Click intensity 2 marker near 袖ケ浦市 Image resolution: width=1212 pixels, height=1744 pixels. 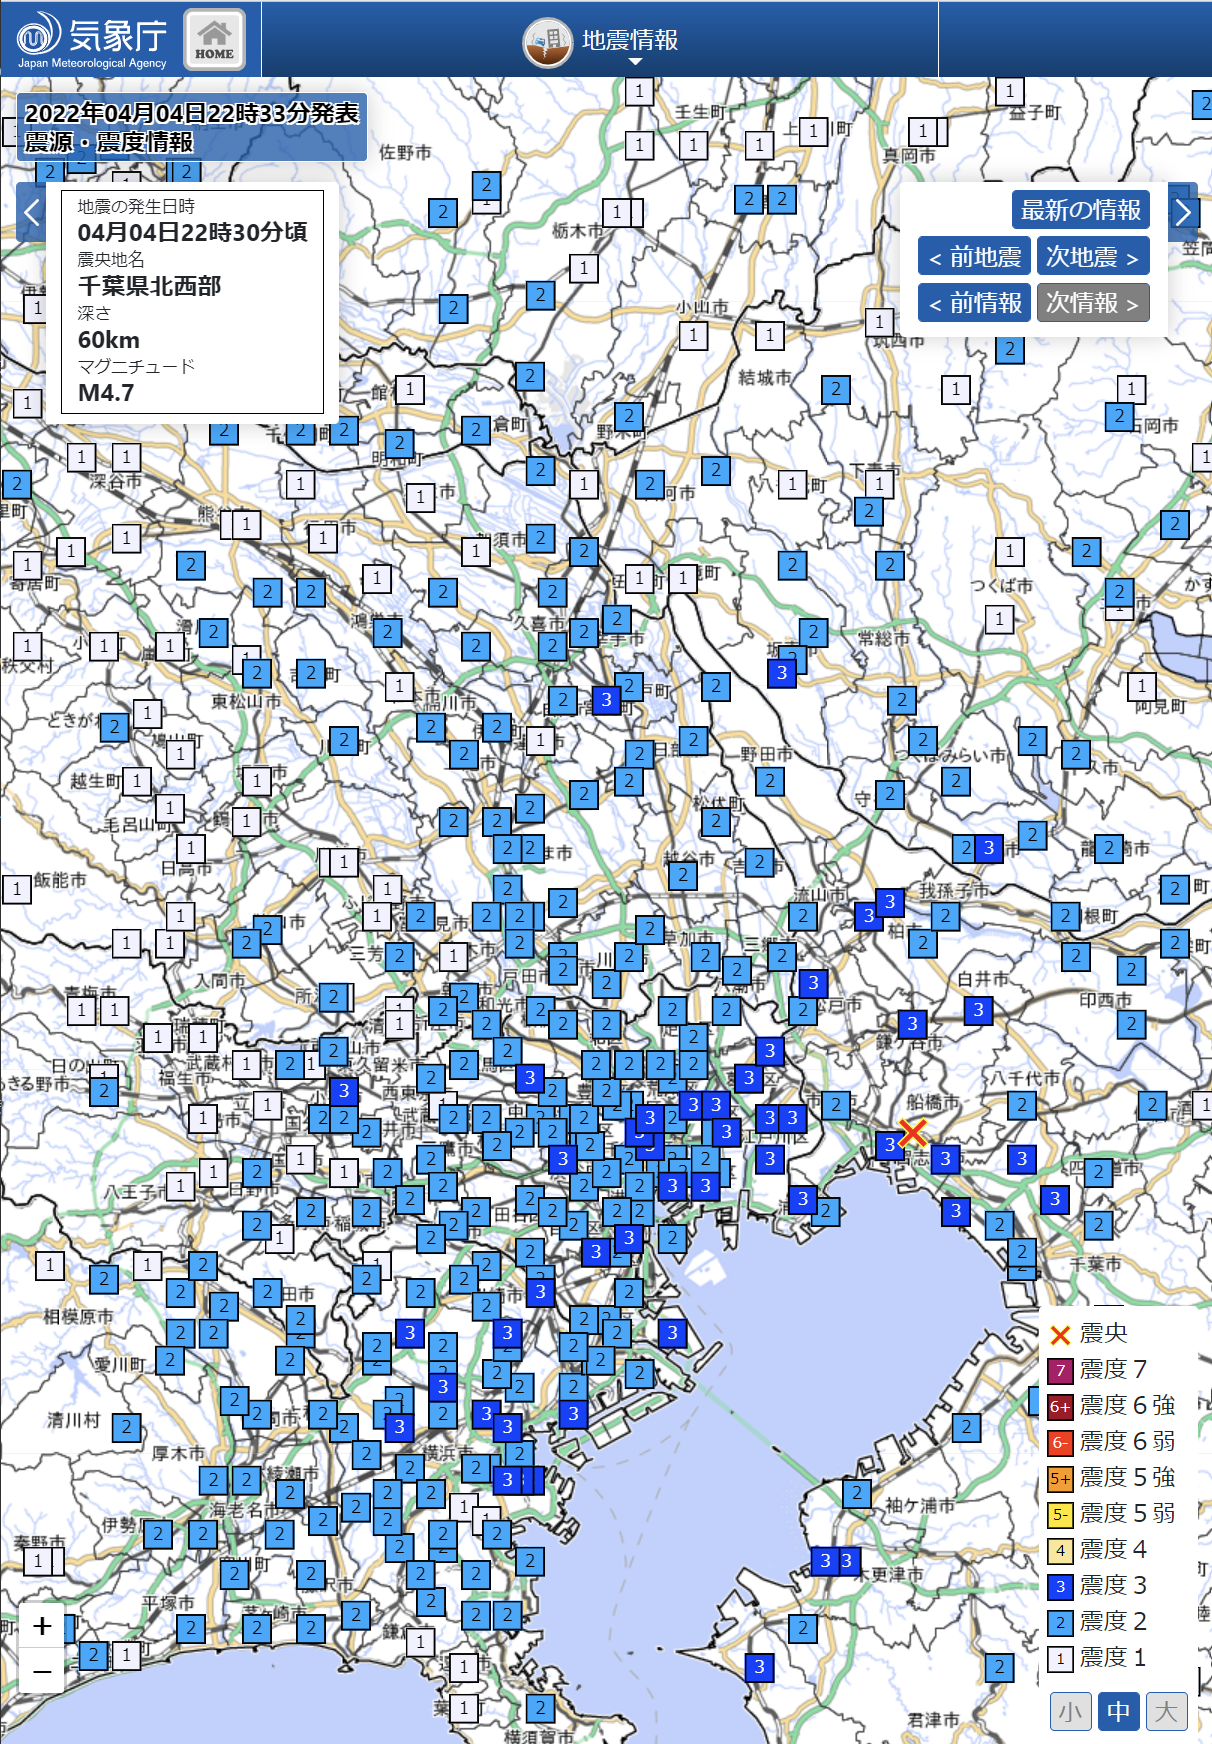pyautogui.click(x=856, y=1494)
